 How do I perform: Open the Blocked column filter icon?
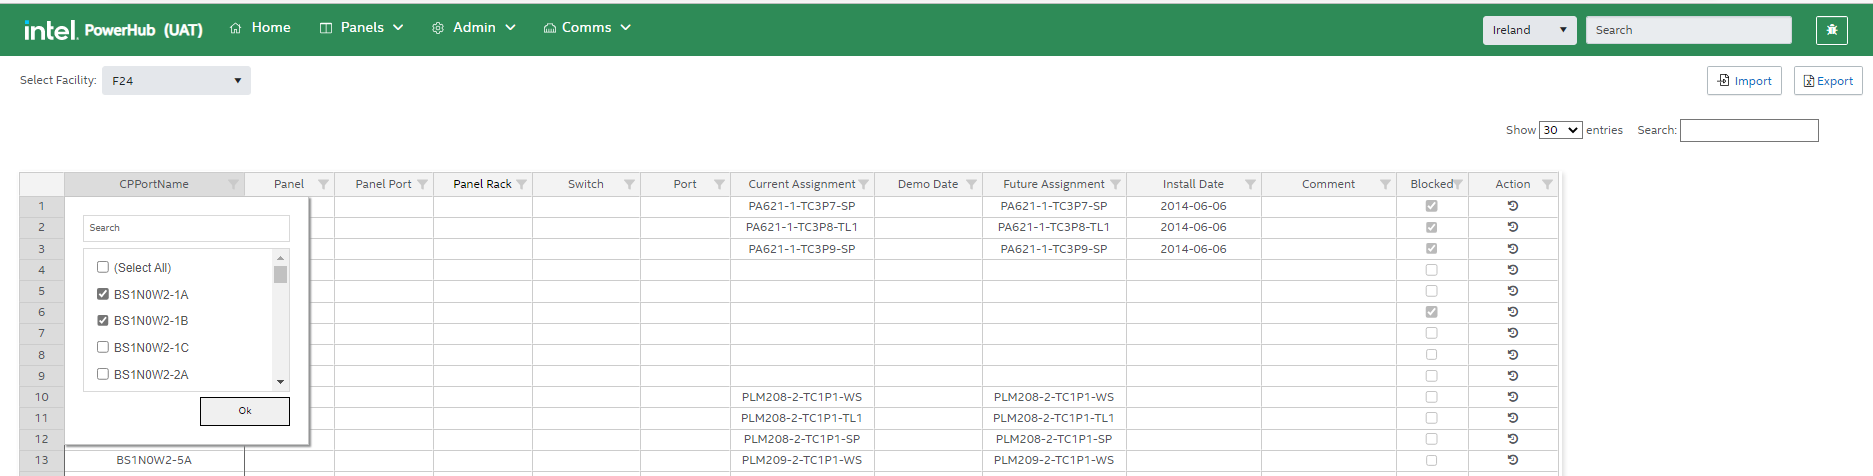coord(1458,184)
